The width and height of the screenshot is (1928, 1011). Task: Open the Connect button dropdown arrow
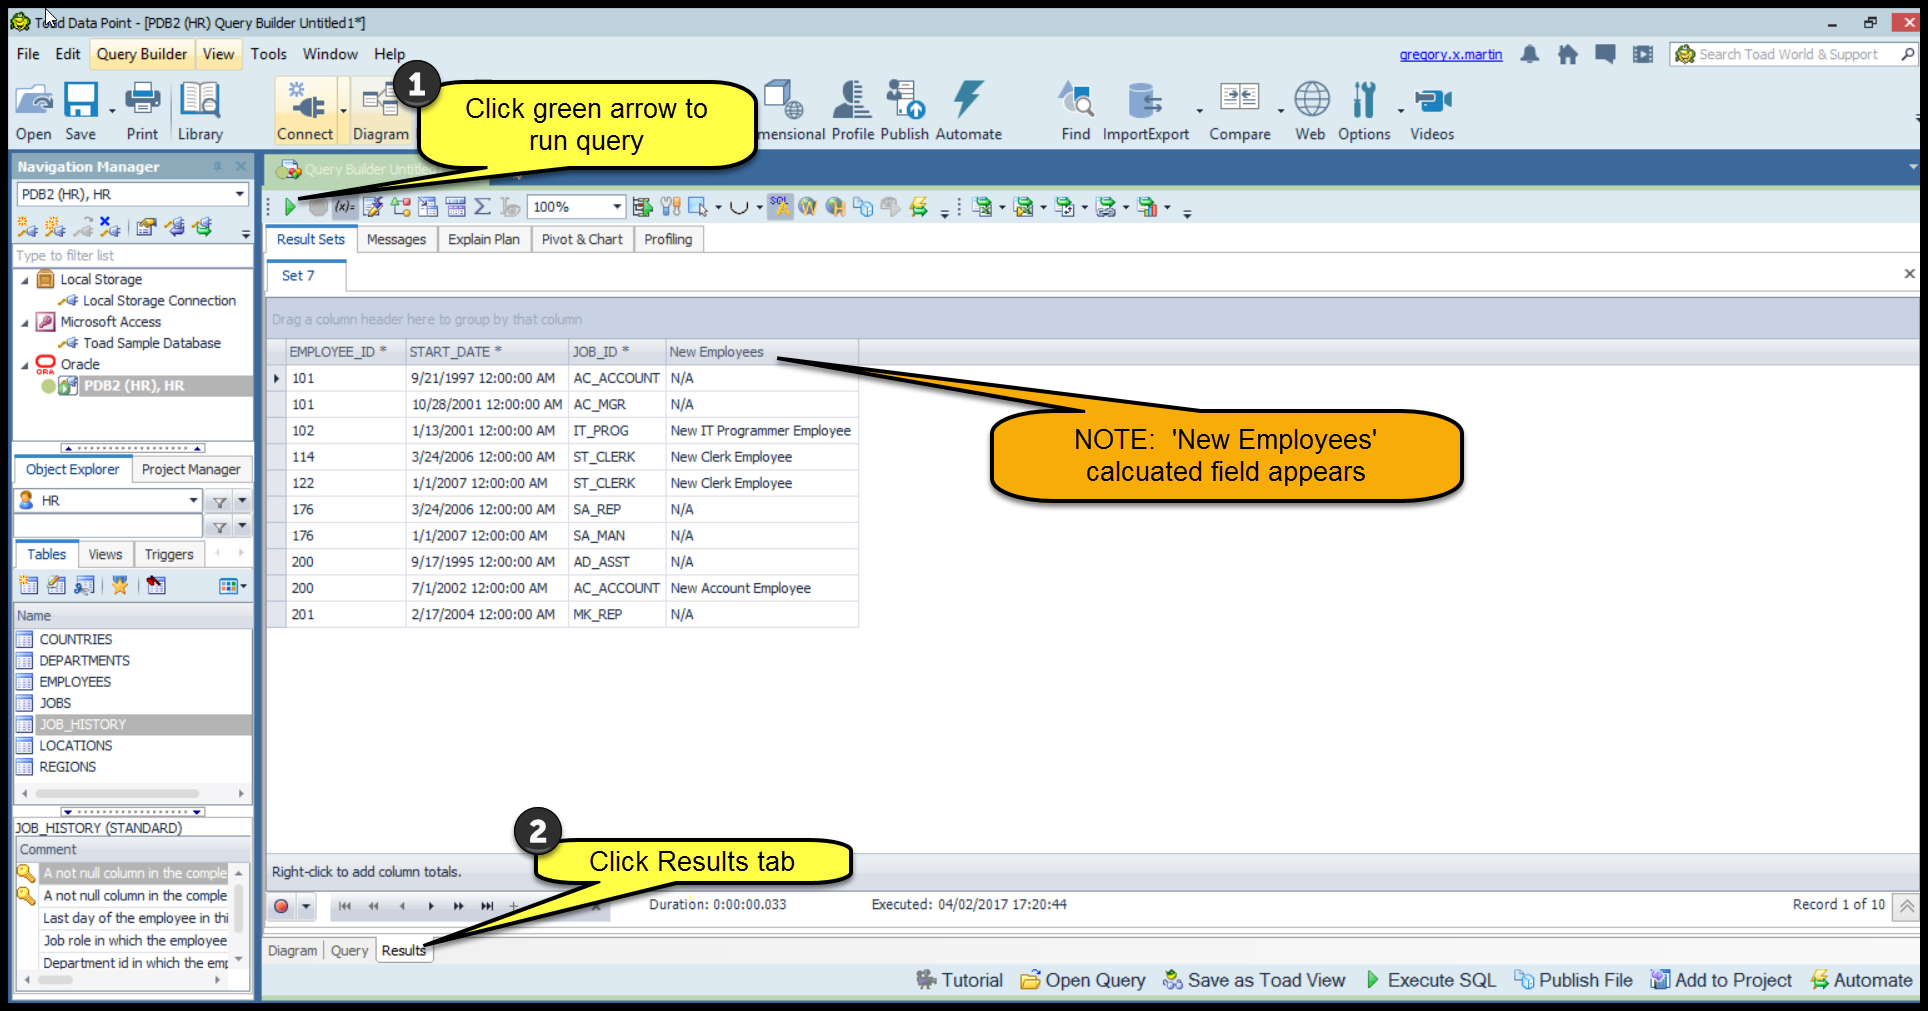coord(343,111)
